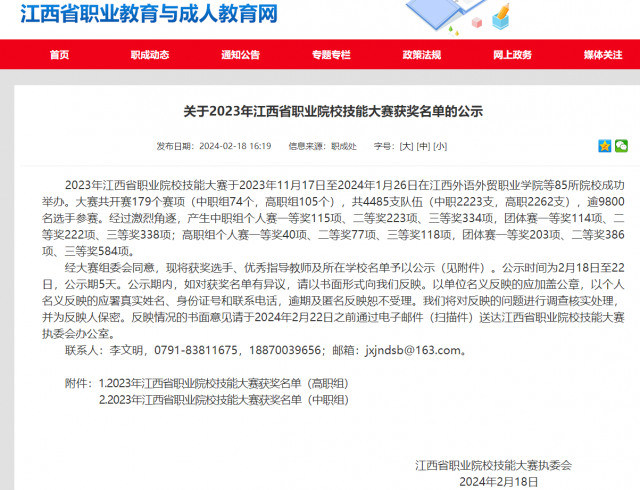Click the info source 职成处 text

point(344,146)
